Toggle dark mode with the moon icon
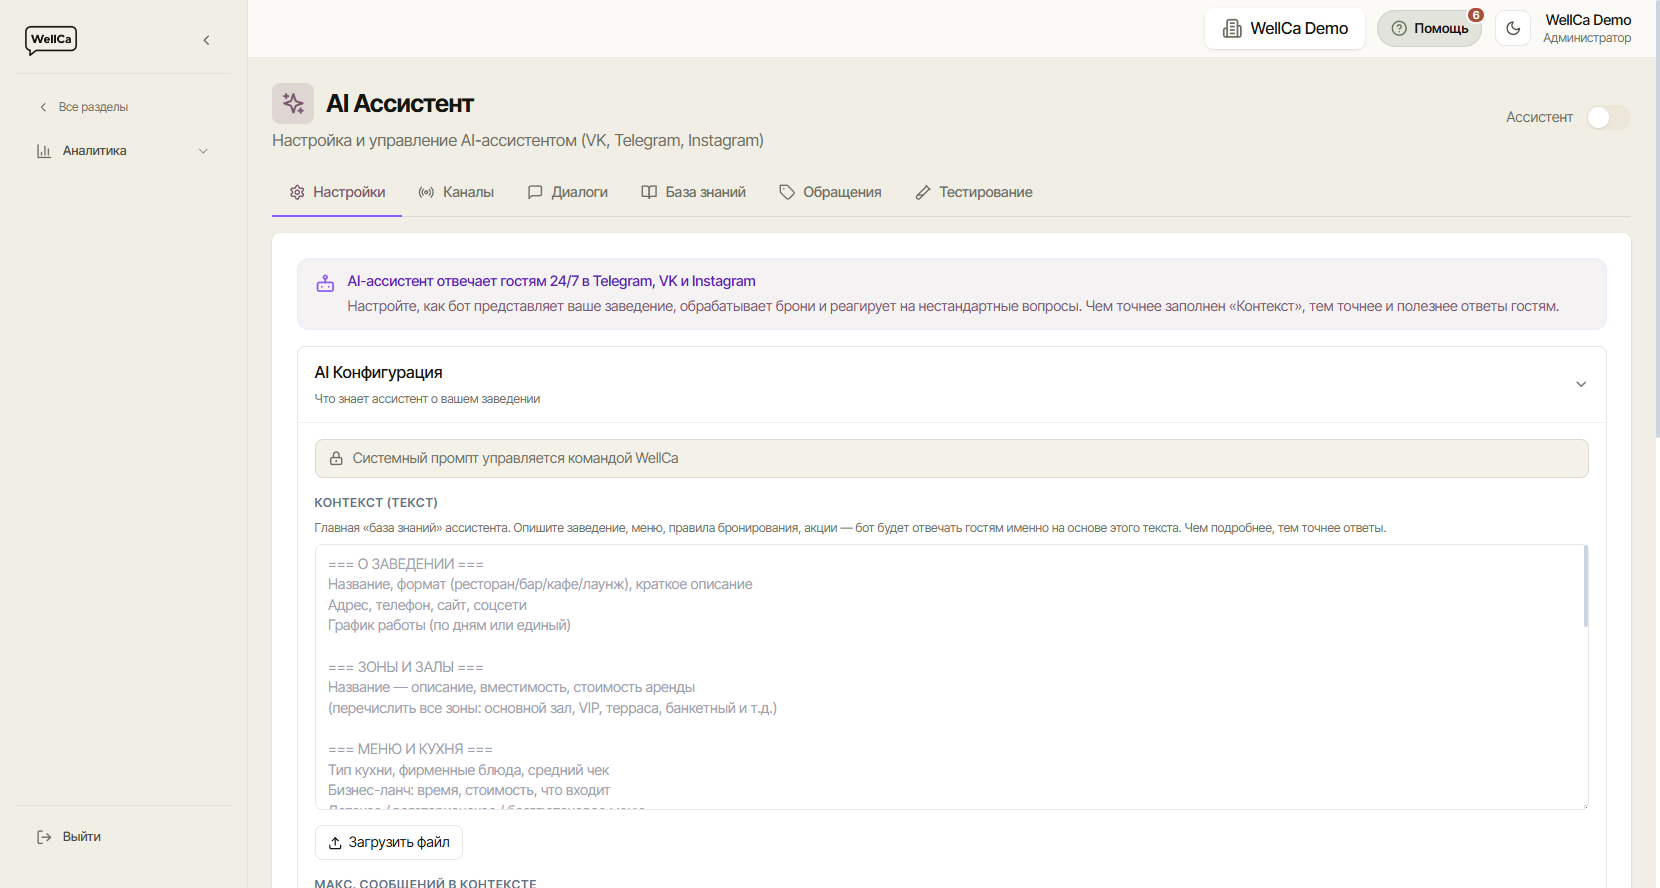1660x888 pixels. 1513,28
